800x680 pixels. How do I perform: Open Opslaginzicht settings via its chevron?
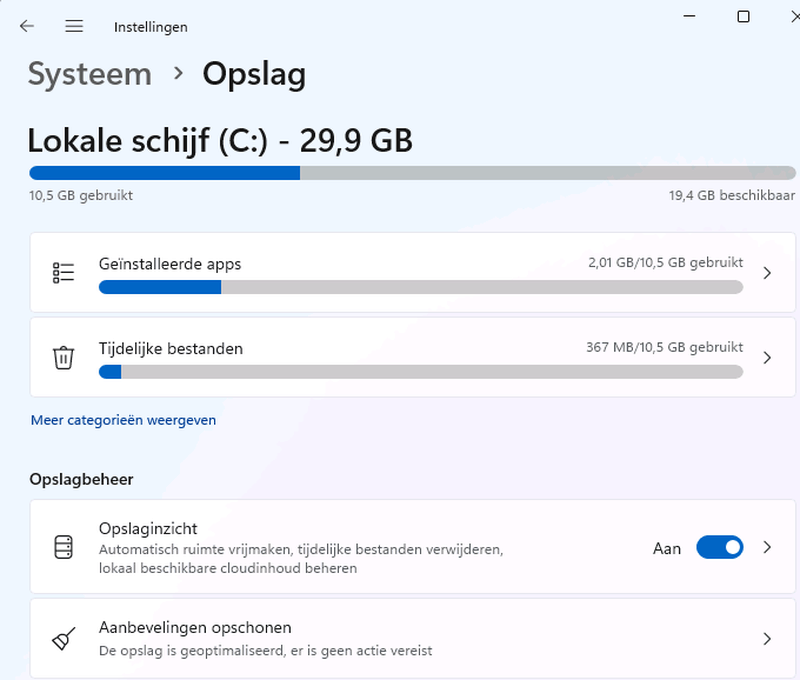tap(767, 547)
